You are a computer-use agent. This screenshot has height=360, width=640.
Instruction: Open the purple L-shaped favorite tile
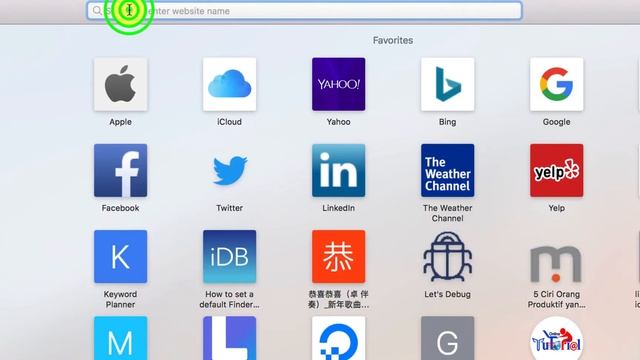[229, 338]
